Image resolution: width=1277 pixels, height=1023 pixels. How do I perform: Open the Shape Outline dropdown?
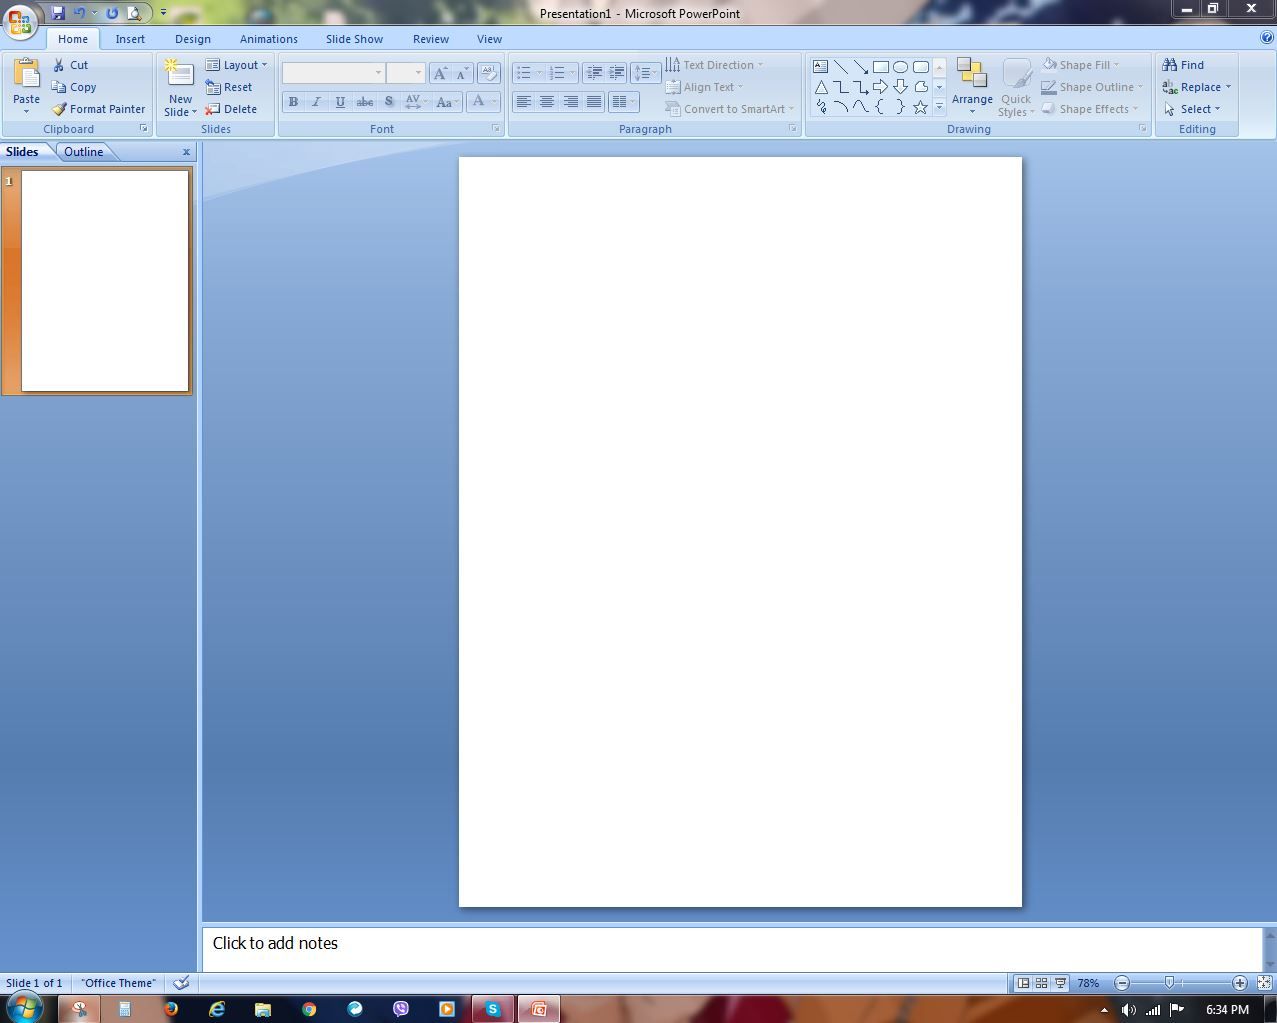[x=1092, y=87]
